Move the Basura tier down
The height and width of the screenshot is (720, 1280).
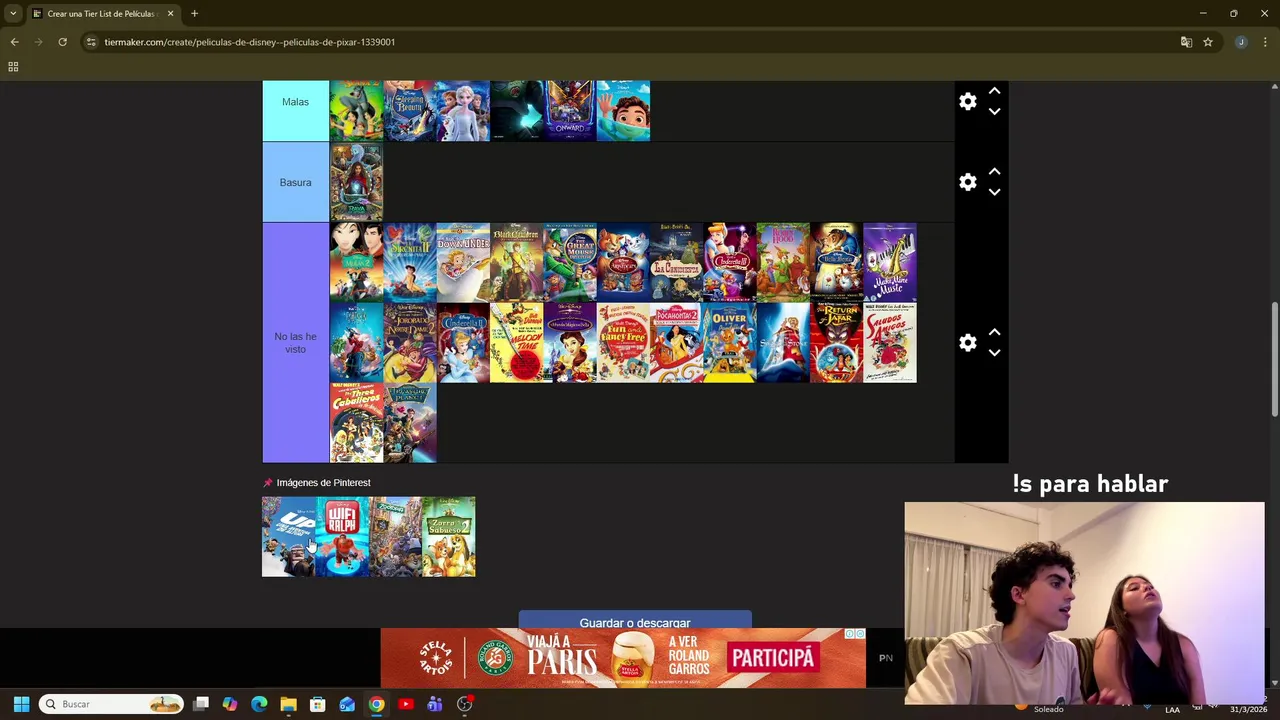pyautogui.click(x=994, y=192)
